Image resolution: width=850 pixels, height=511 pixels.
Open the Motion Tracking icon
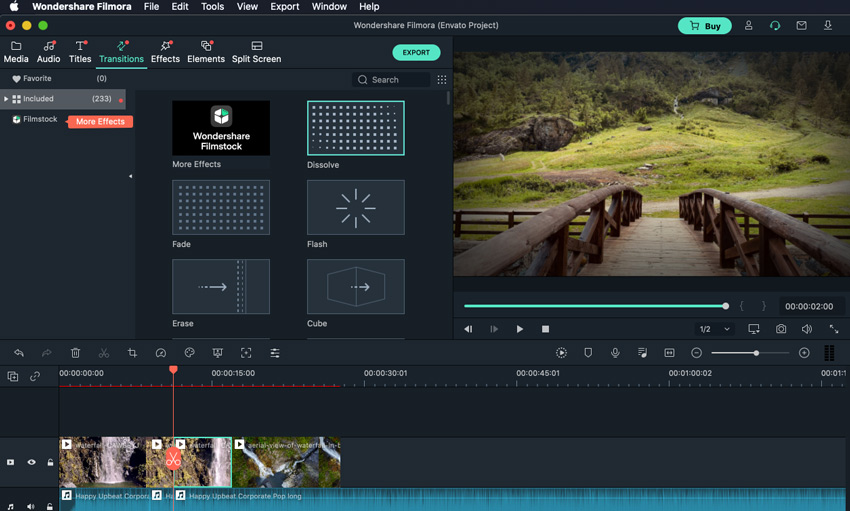[x=246, y=353]
